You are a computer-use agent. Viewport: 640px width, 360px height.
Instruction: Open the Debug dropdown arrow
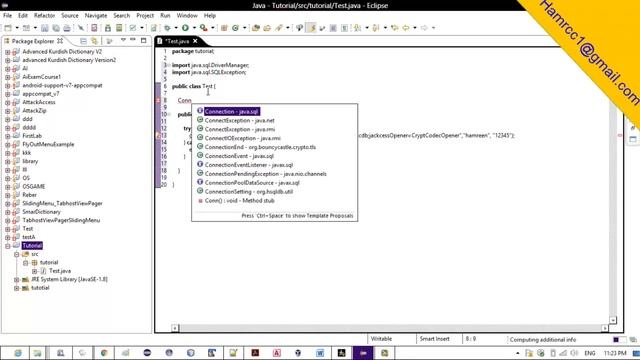[x=176, y=28]
